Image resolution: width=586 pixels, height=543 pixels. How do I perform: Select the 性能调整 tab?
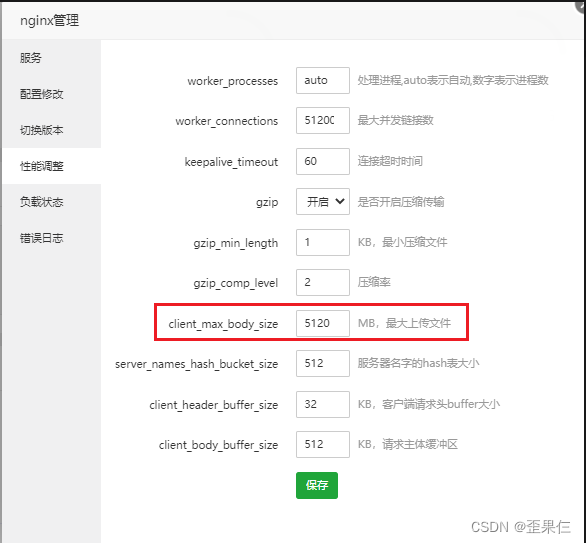(52, 166)
